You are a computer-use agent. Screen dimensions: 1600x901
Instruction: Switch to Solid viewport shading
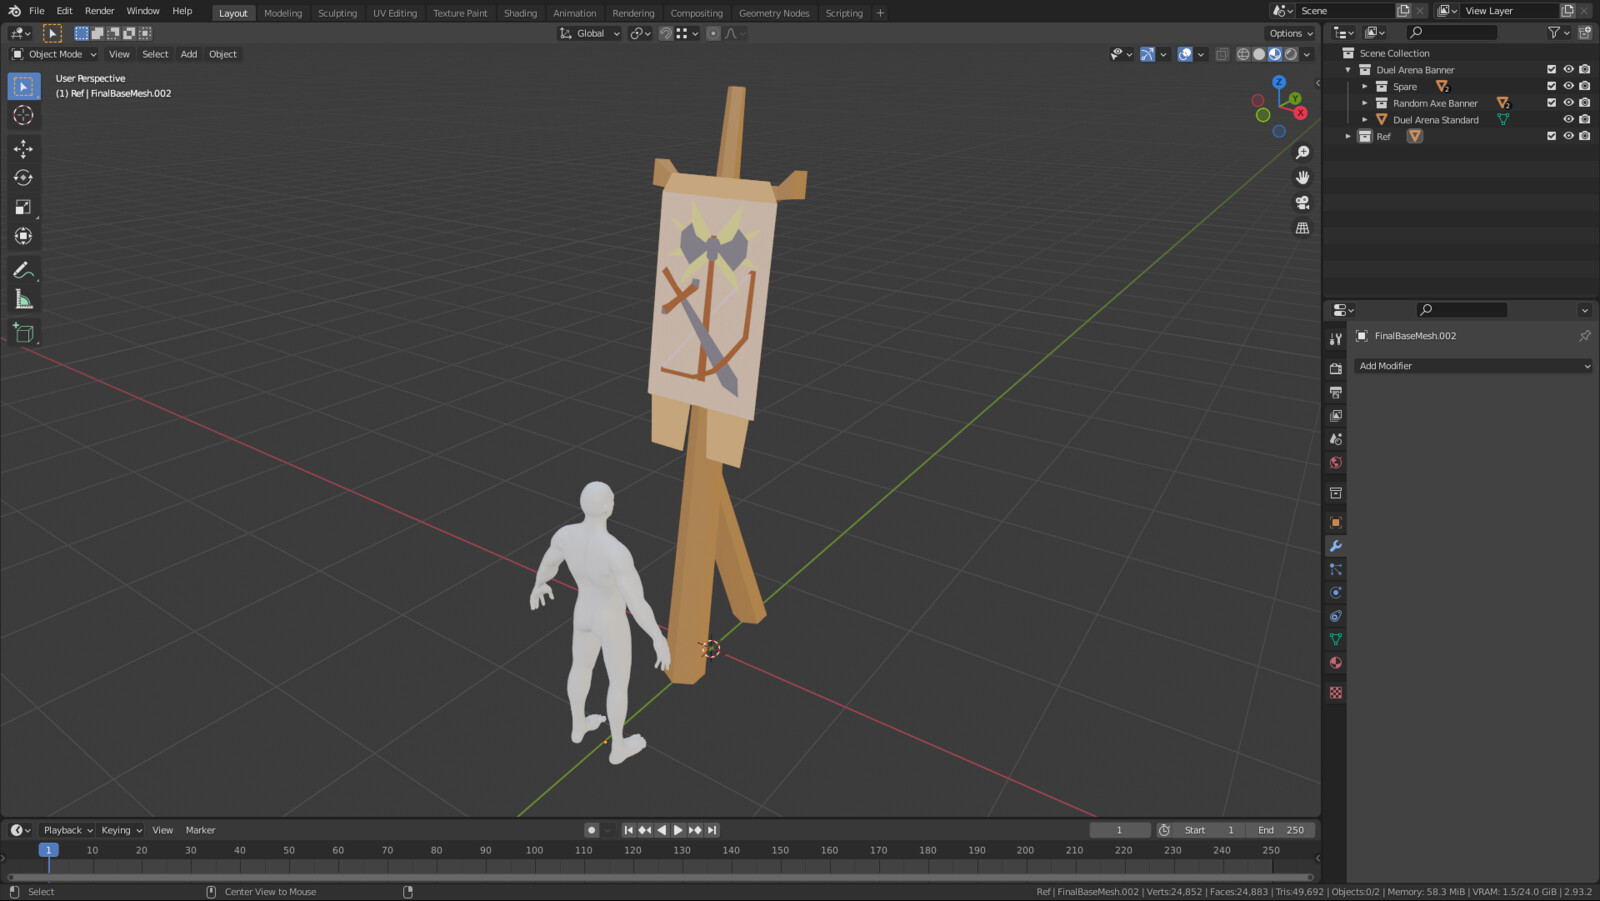click(1259, 54)
